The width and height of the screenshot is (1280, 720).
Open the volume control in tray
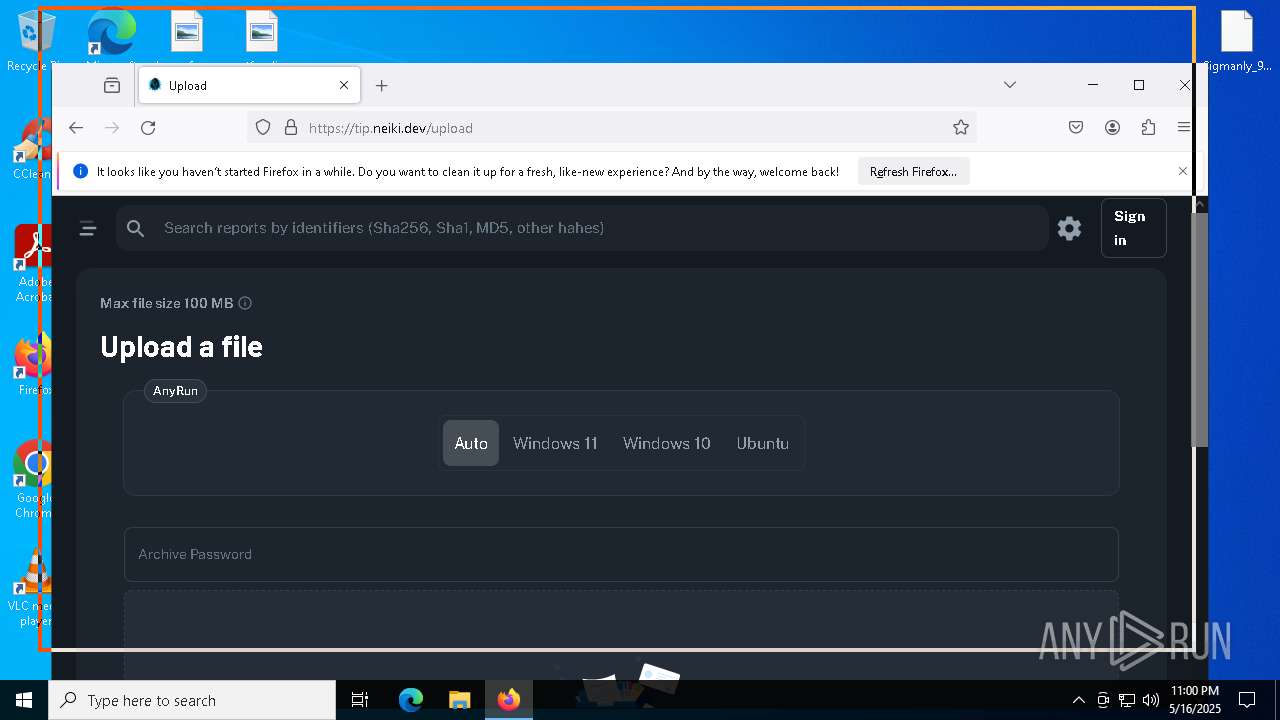[x=1151, y=700]
